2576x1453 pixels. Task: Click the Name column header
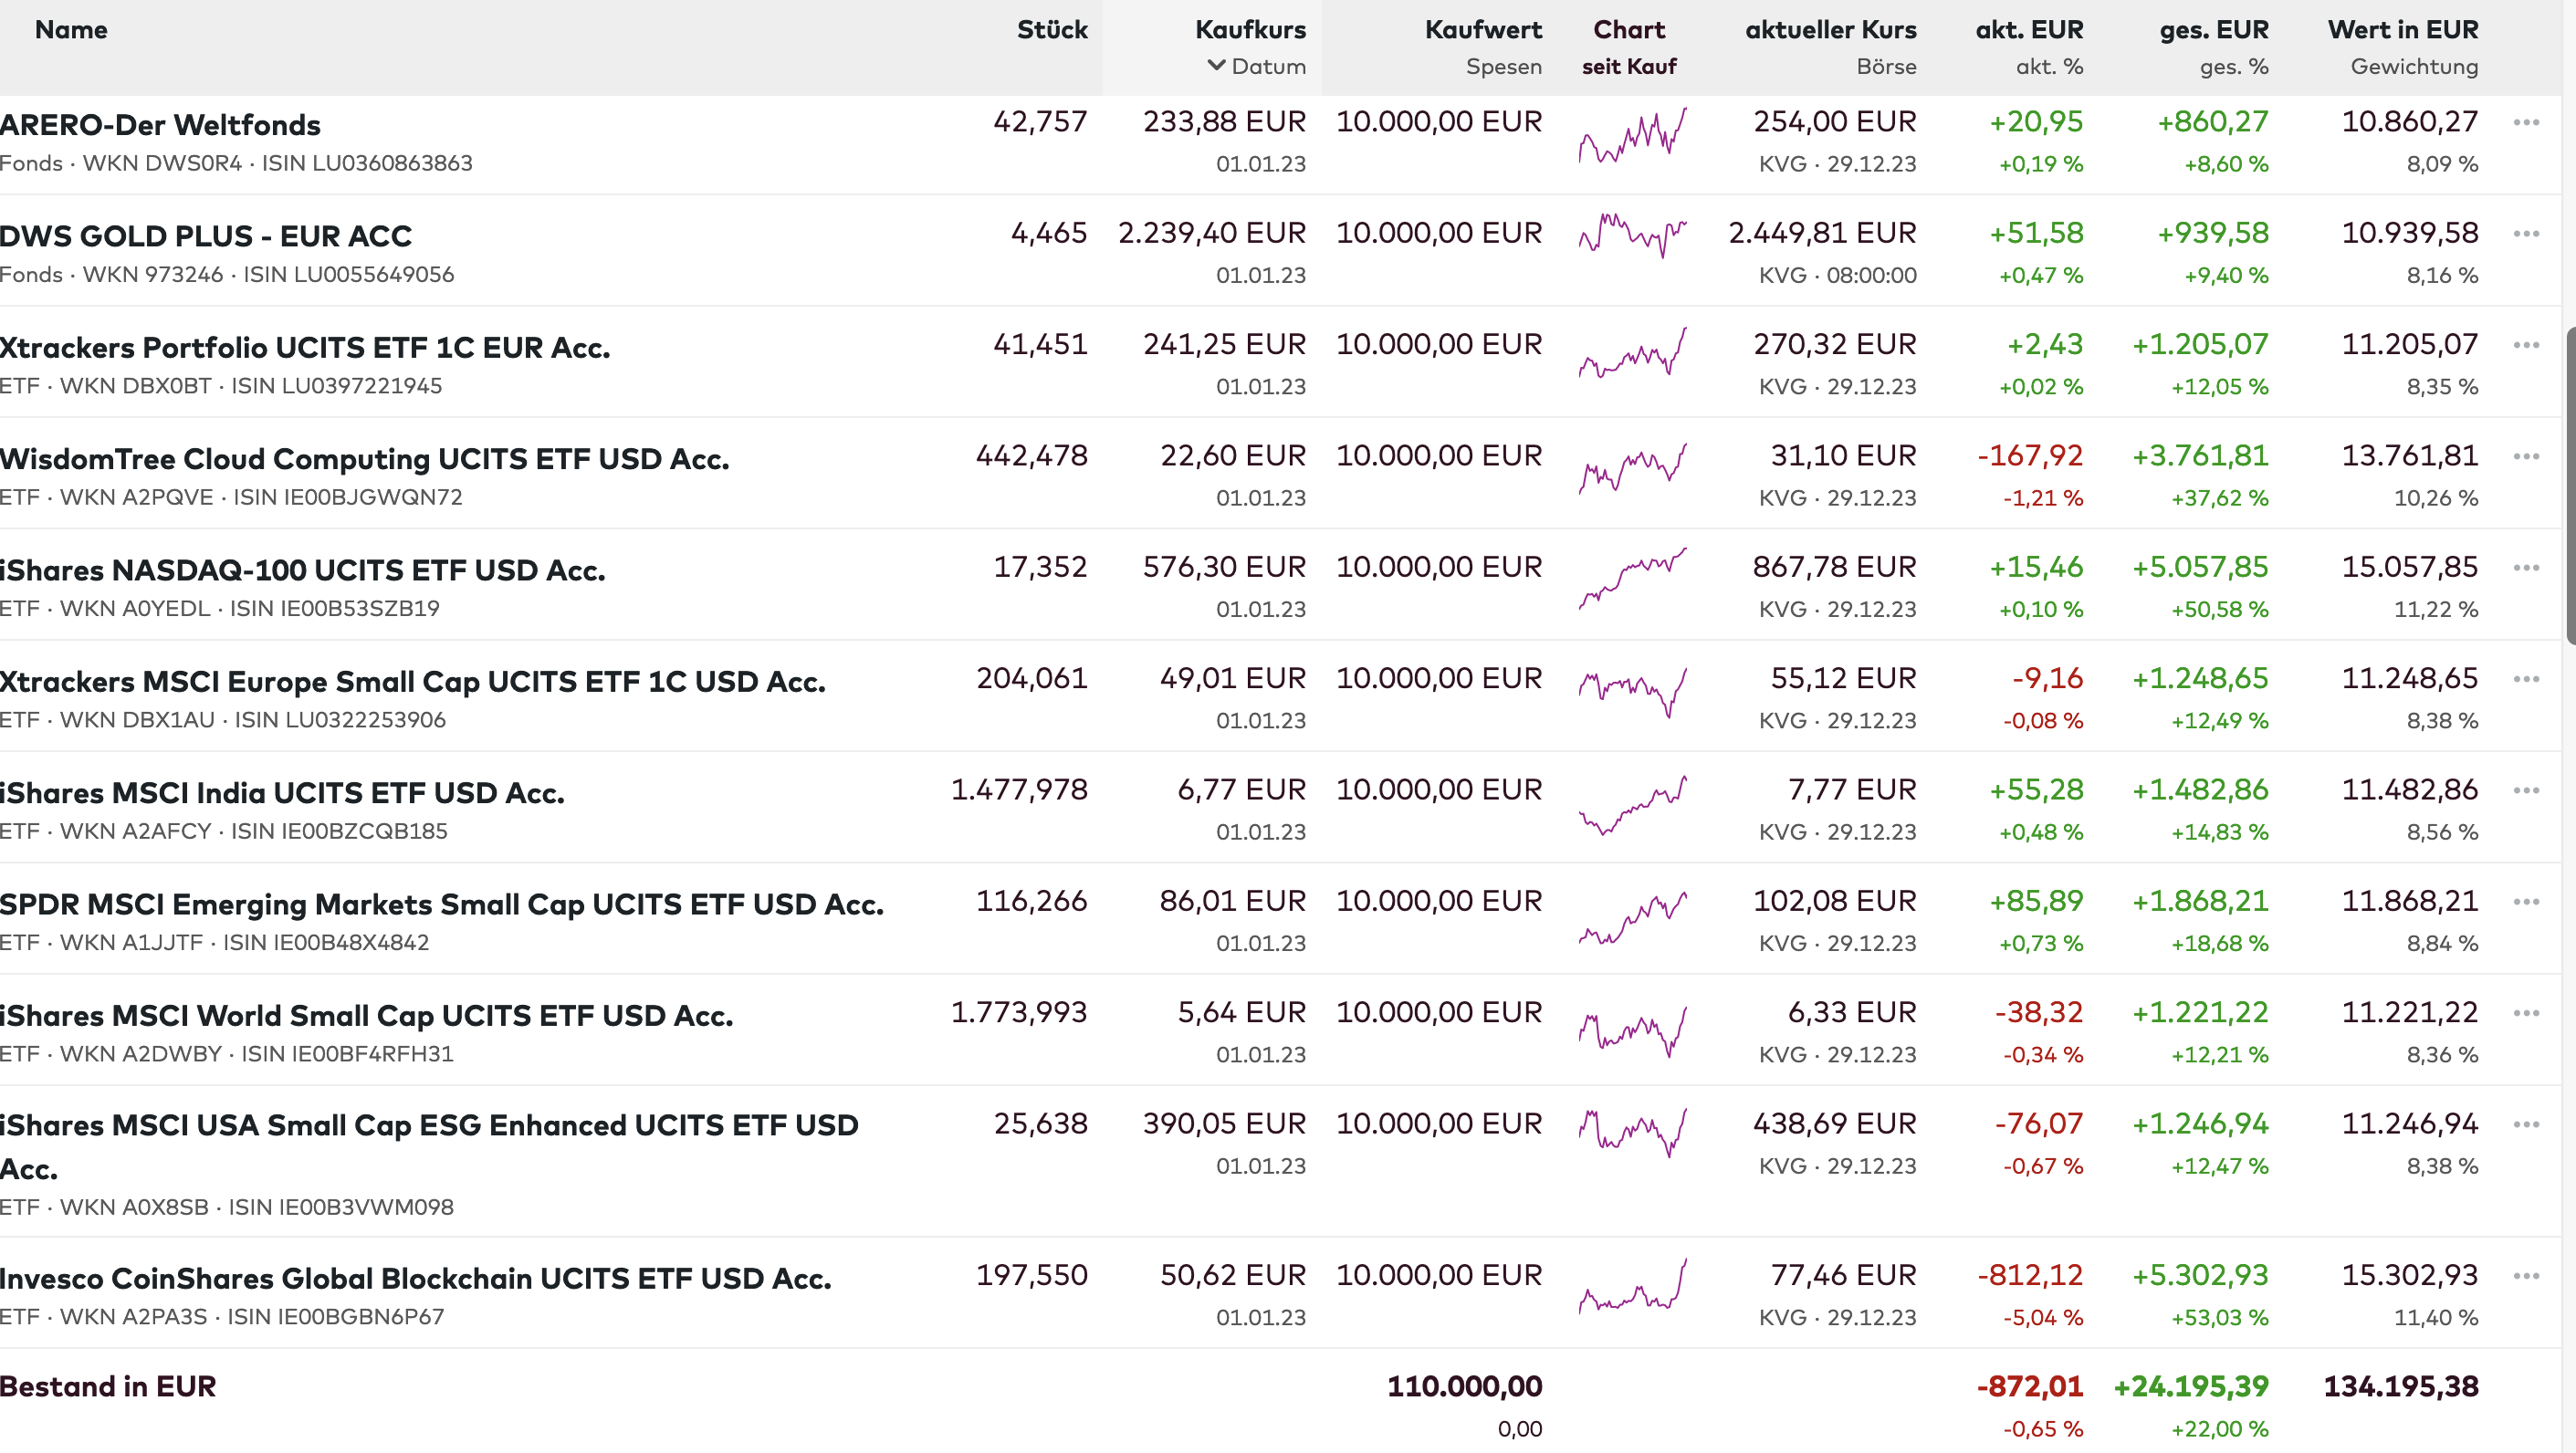71,30
